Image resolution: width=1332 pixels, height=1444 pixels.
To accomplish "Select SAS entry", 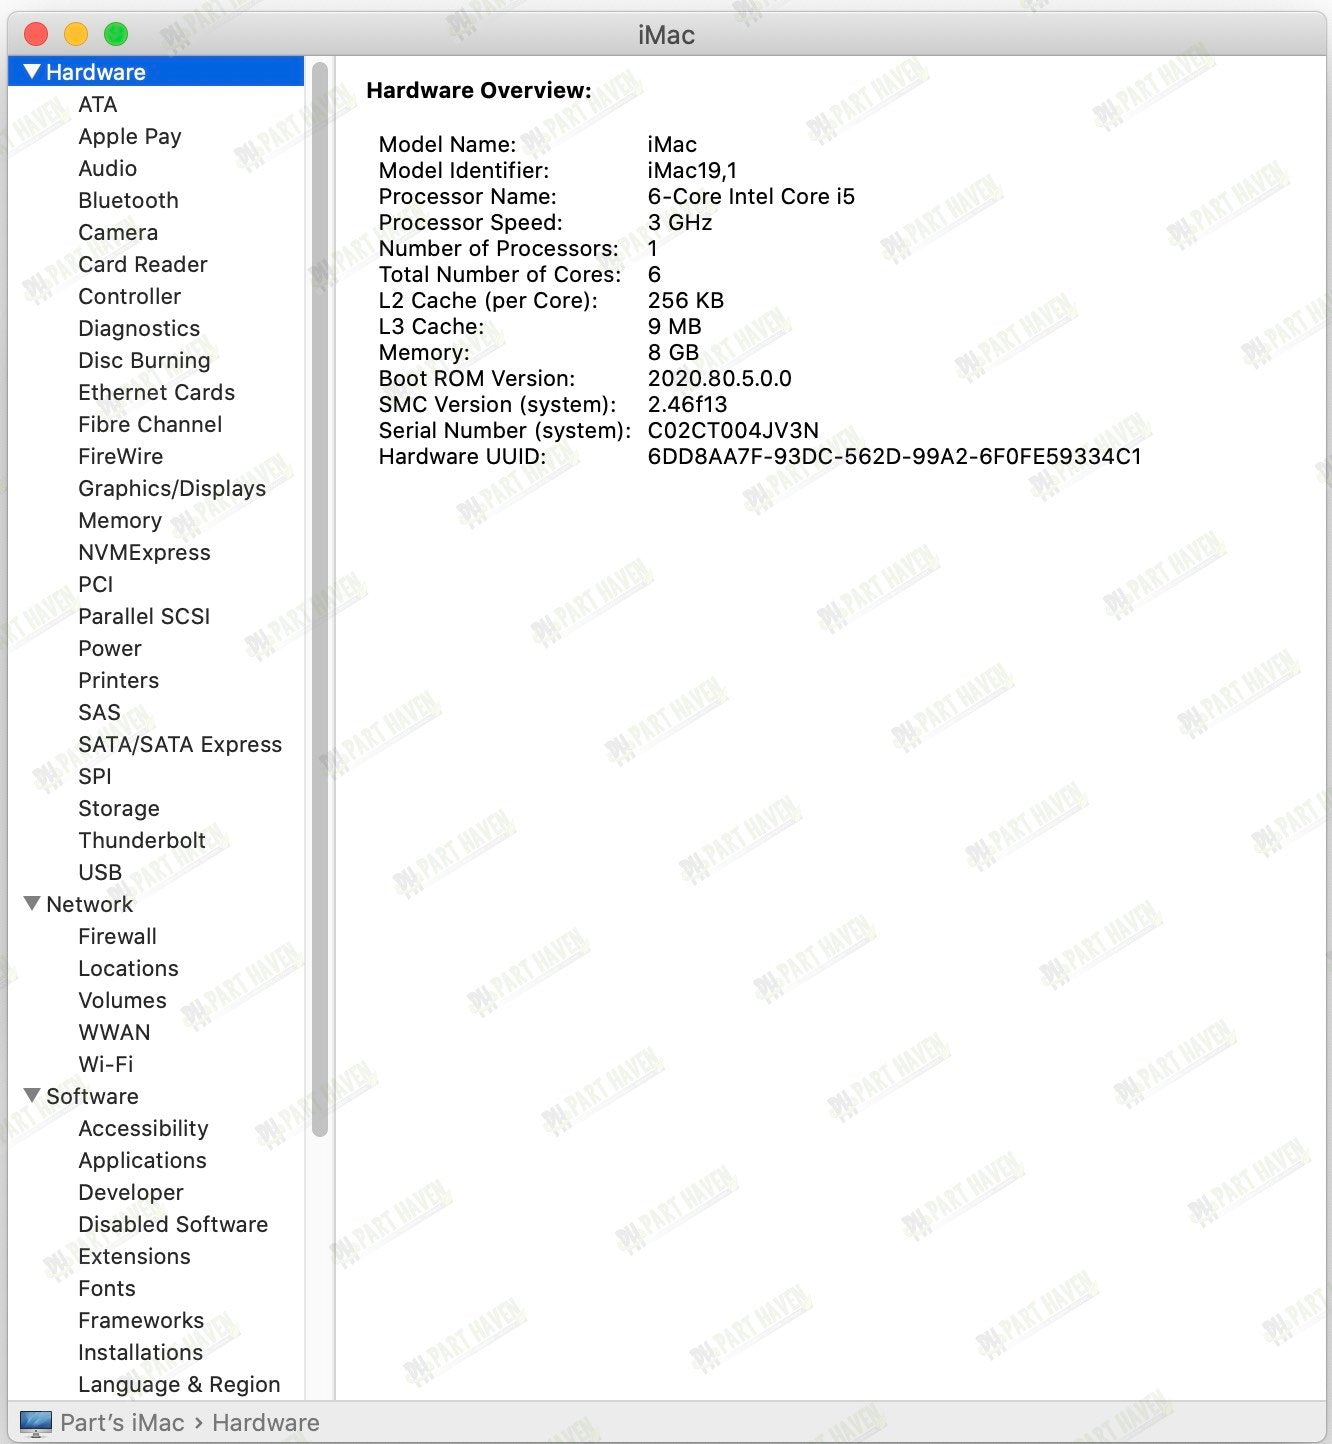I will (99, 712).
